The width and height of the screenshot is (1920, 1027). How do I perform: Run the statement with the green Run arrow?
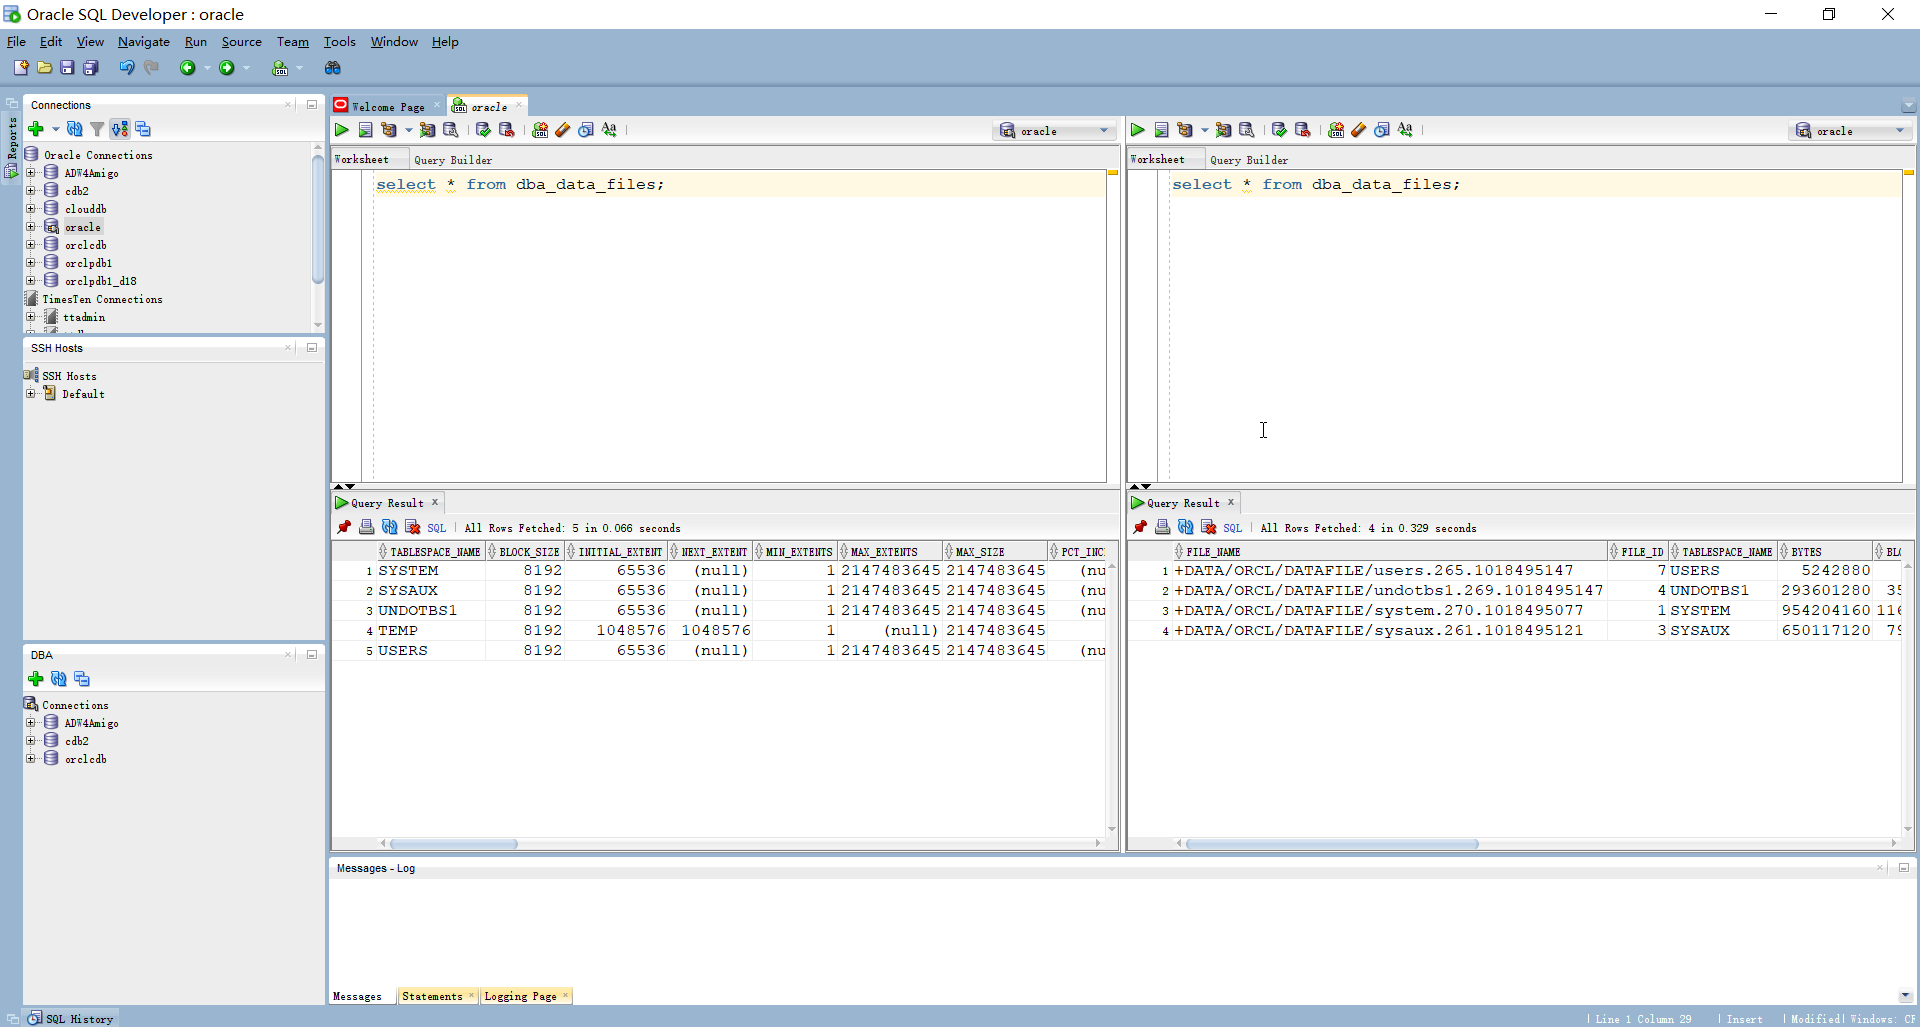[x=341, y=130]
